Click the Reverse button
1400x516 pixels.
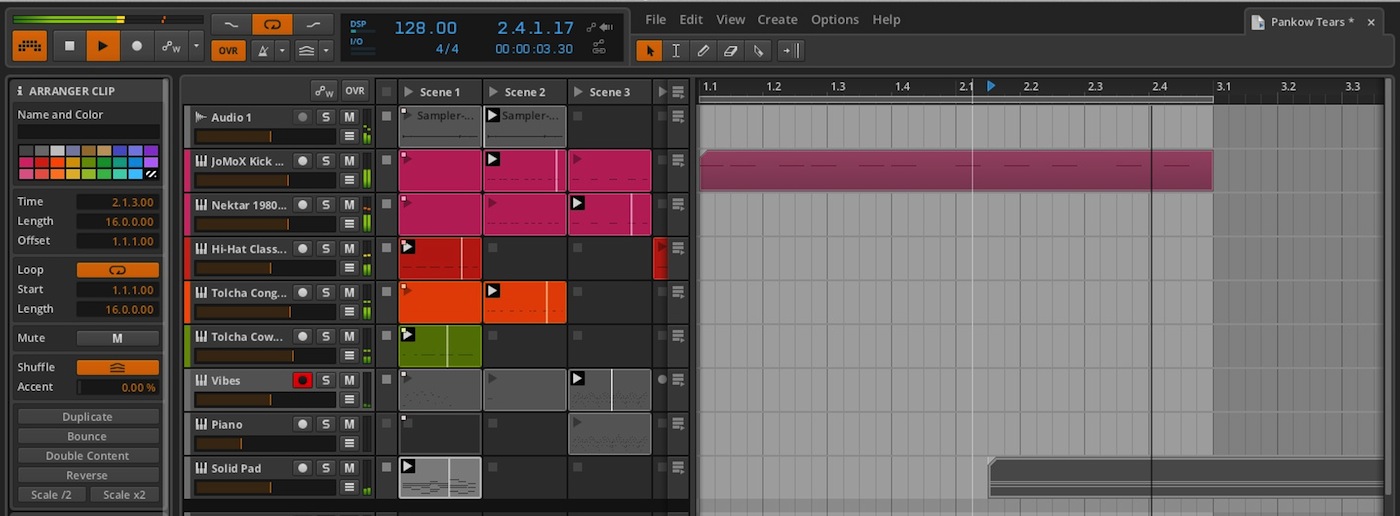point(87,475)
